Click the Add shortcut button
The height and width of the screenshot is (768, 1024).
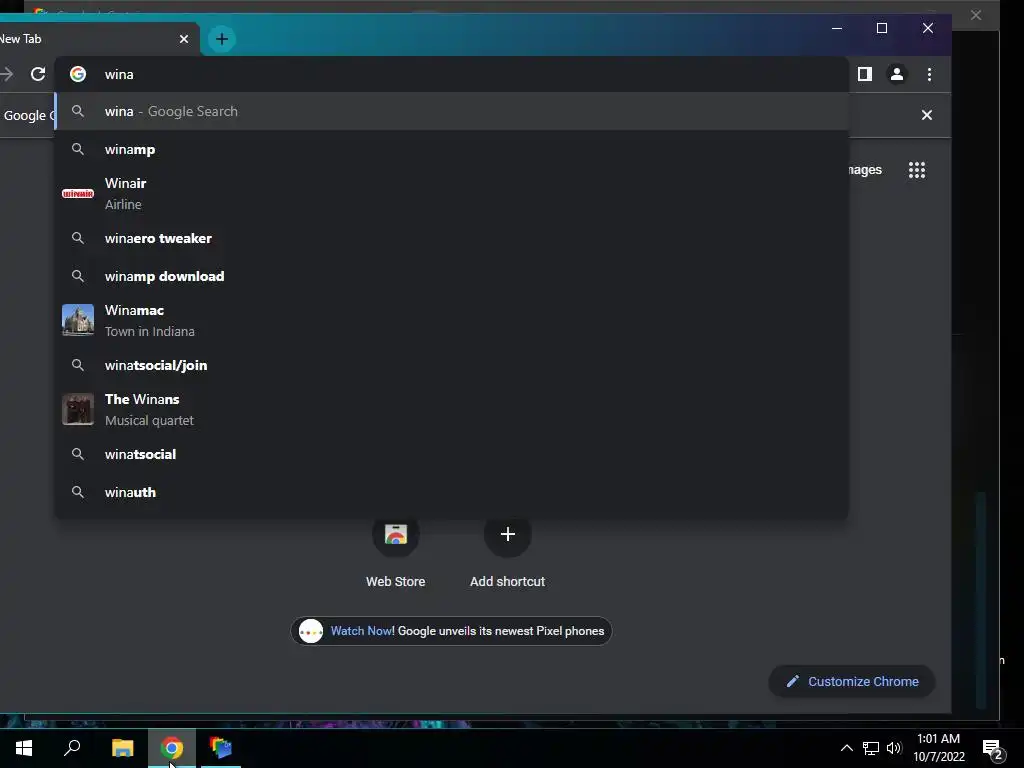507,552
